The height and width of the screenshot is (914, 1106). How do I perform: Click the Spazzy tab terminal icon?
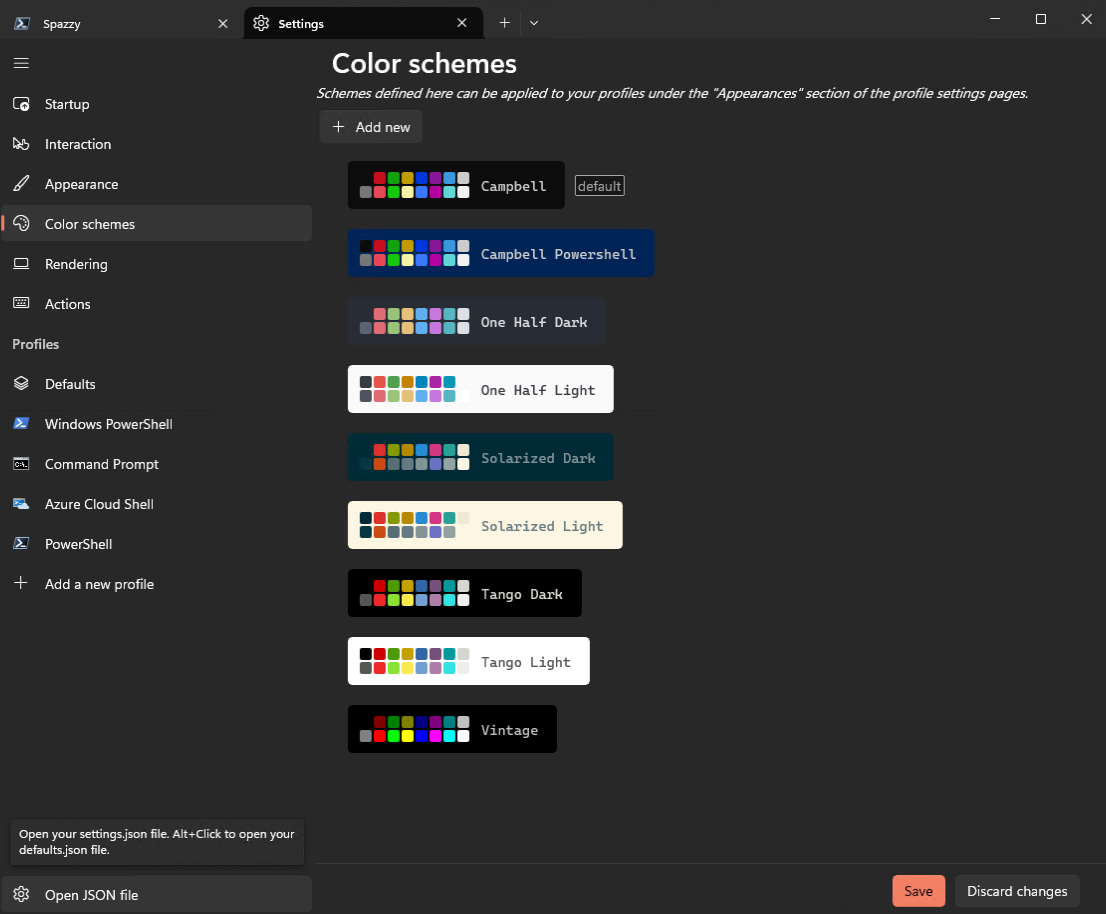[21, 22]
